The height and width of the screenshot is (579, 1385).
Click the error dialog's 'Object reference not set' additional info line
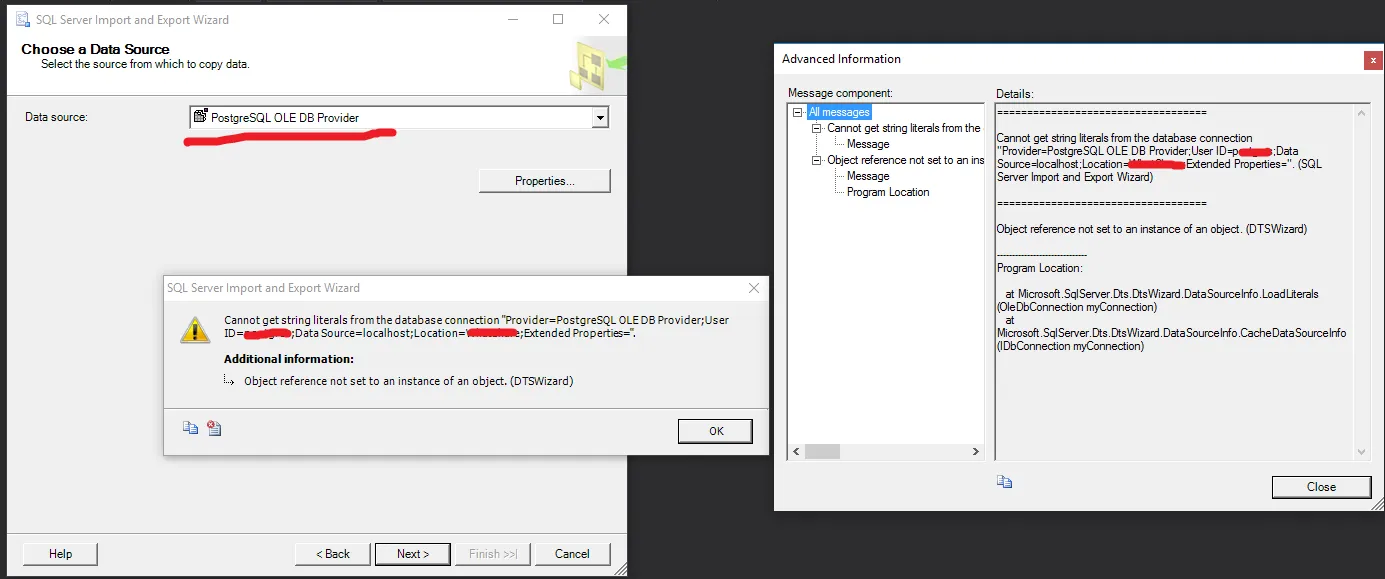[x=409, y=381]
